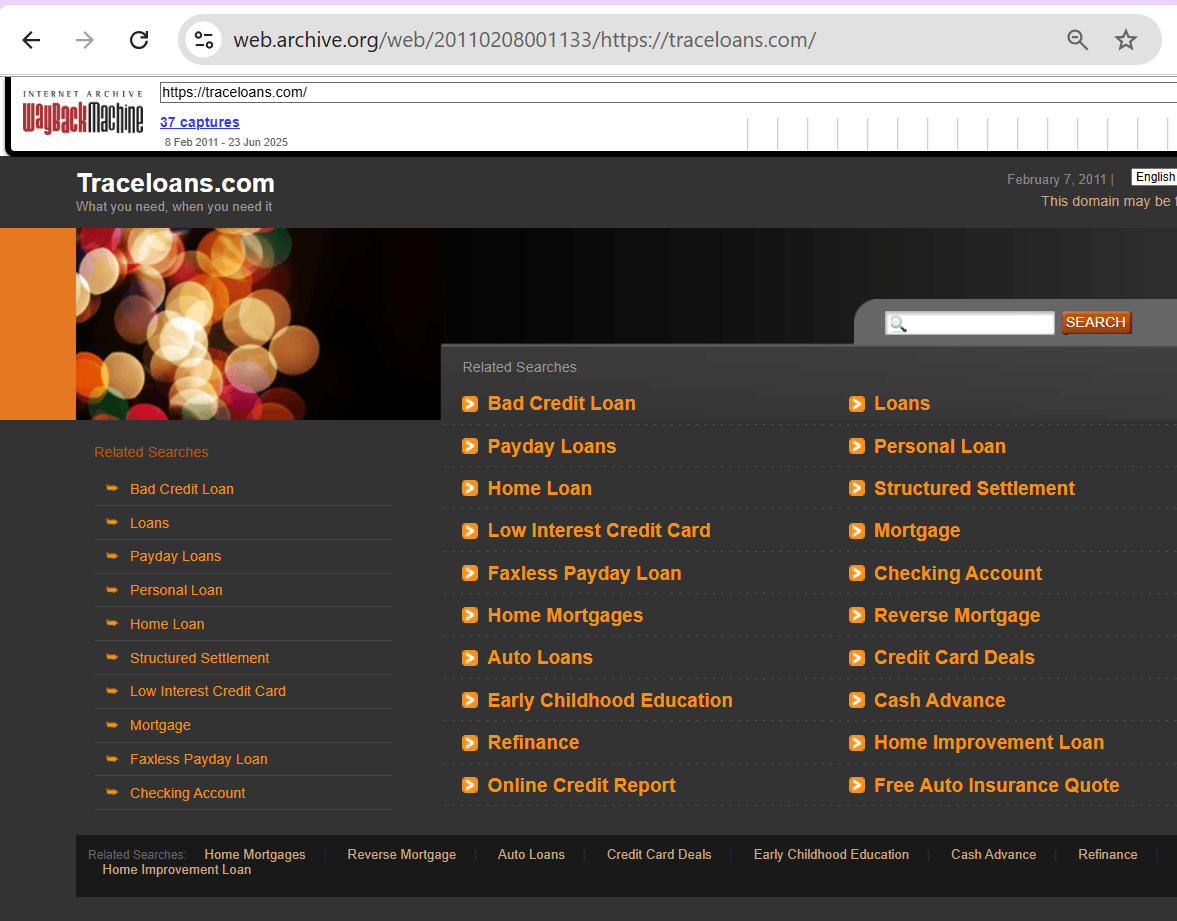Click the browser address bar URL
1177x921 pixels.
click(x=525, y=40)
